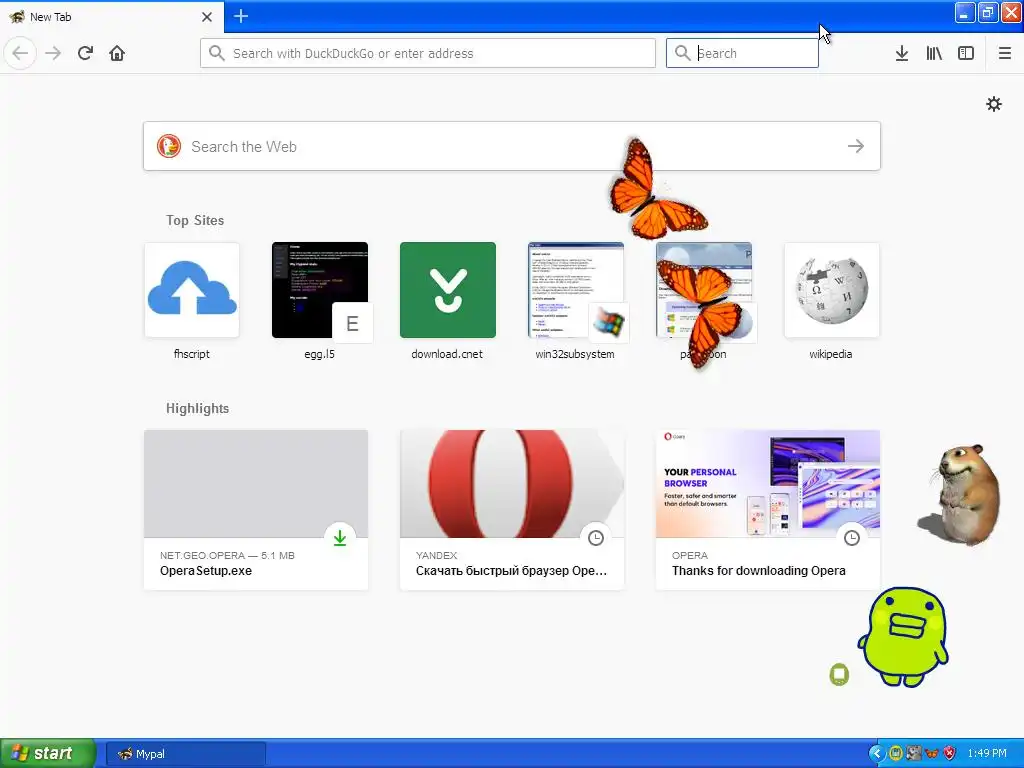This screenshot has height=768, width=1024.
Task: Open the OperaSetup.exe highlight card
Action: click(x=256, y=510)
